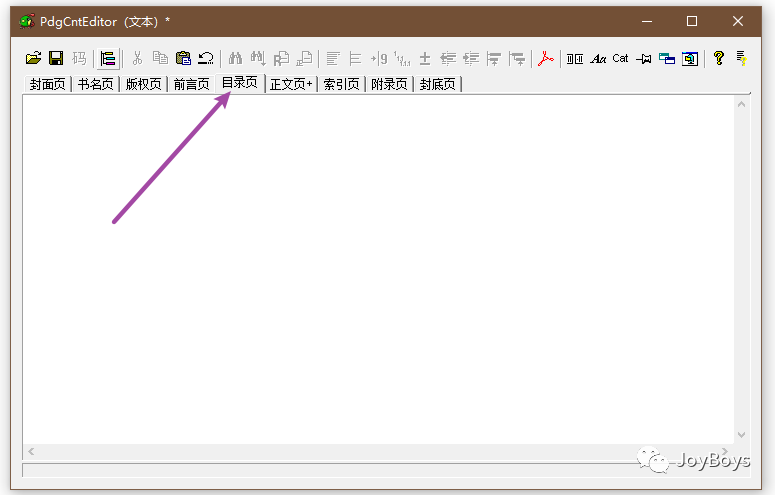Select the 封底页 tab

[x=437, y=84]
